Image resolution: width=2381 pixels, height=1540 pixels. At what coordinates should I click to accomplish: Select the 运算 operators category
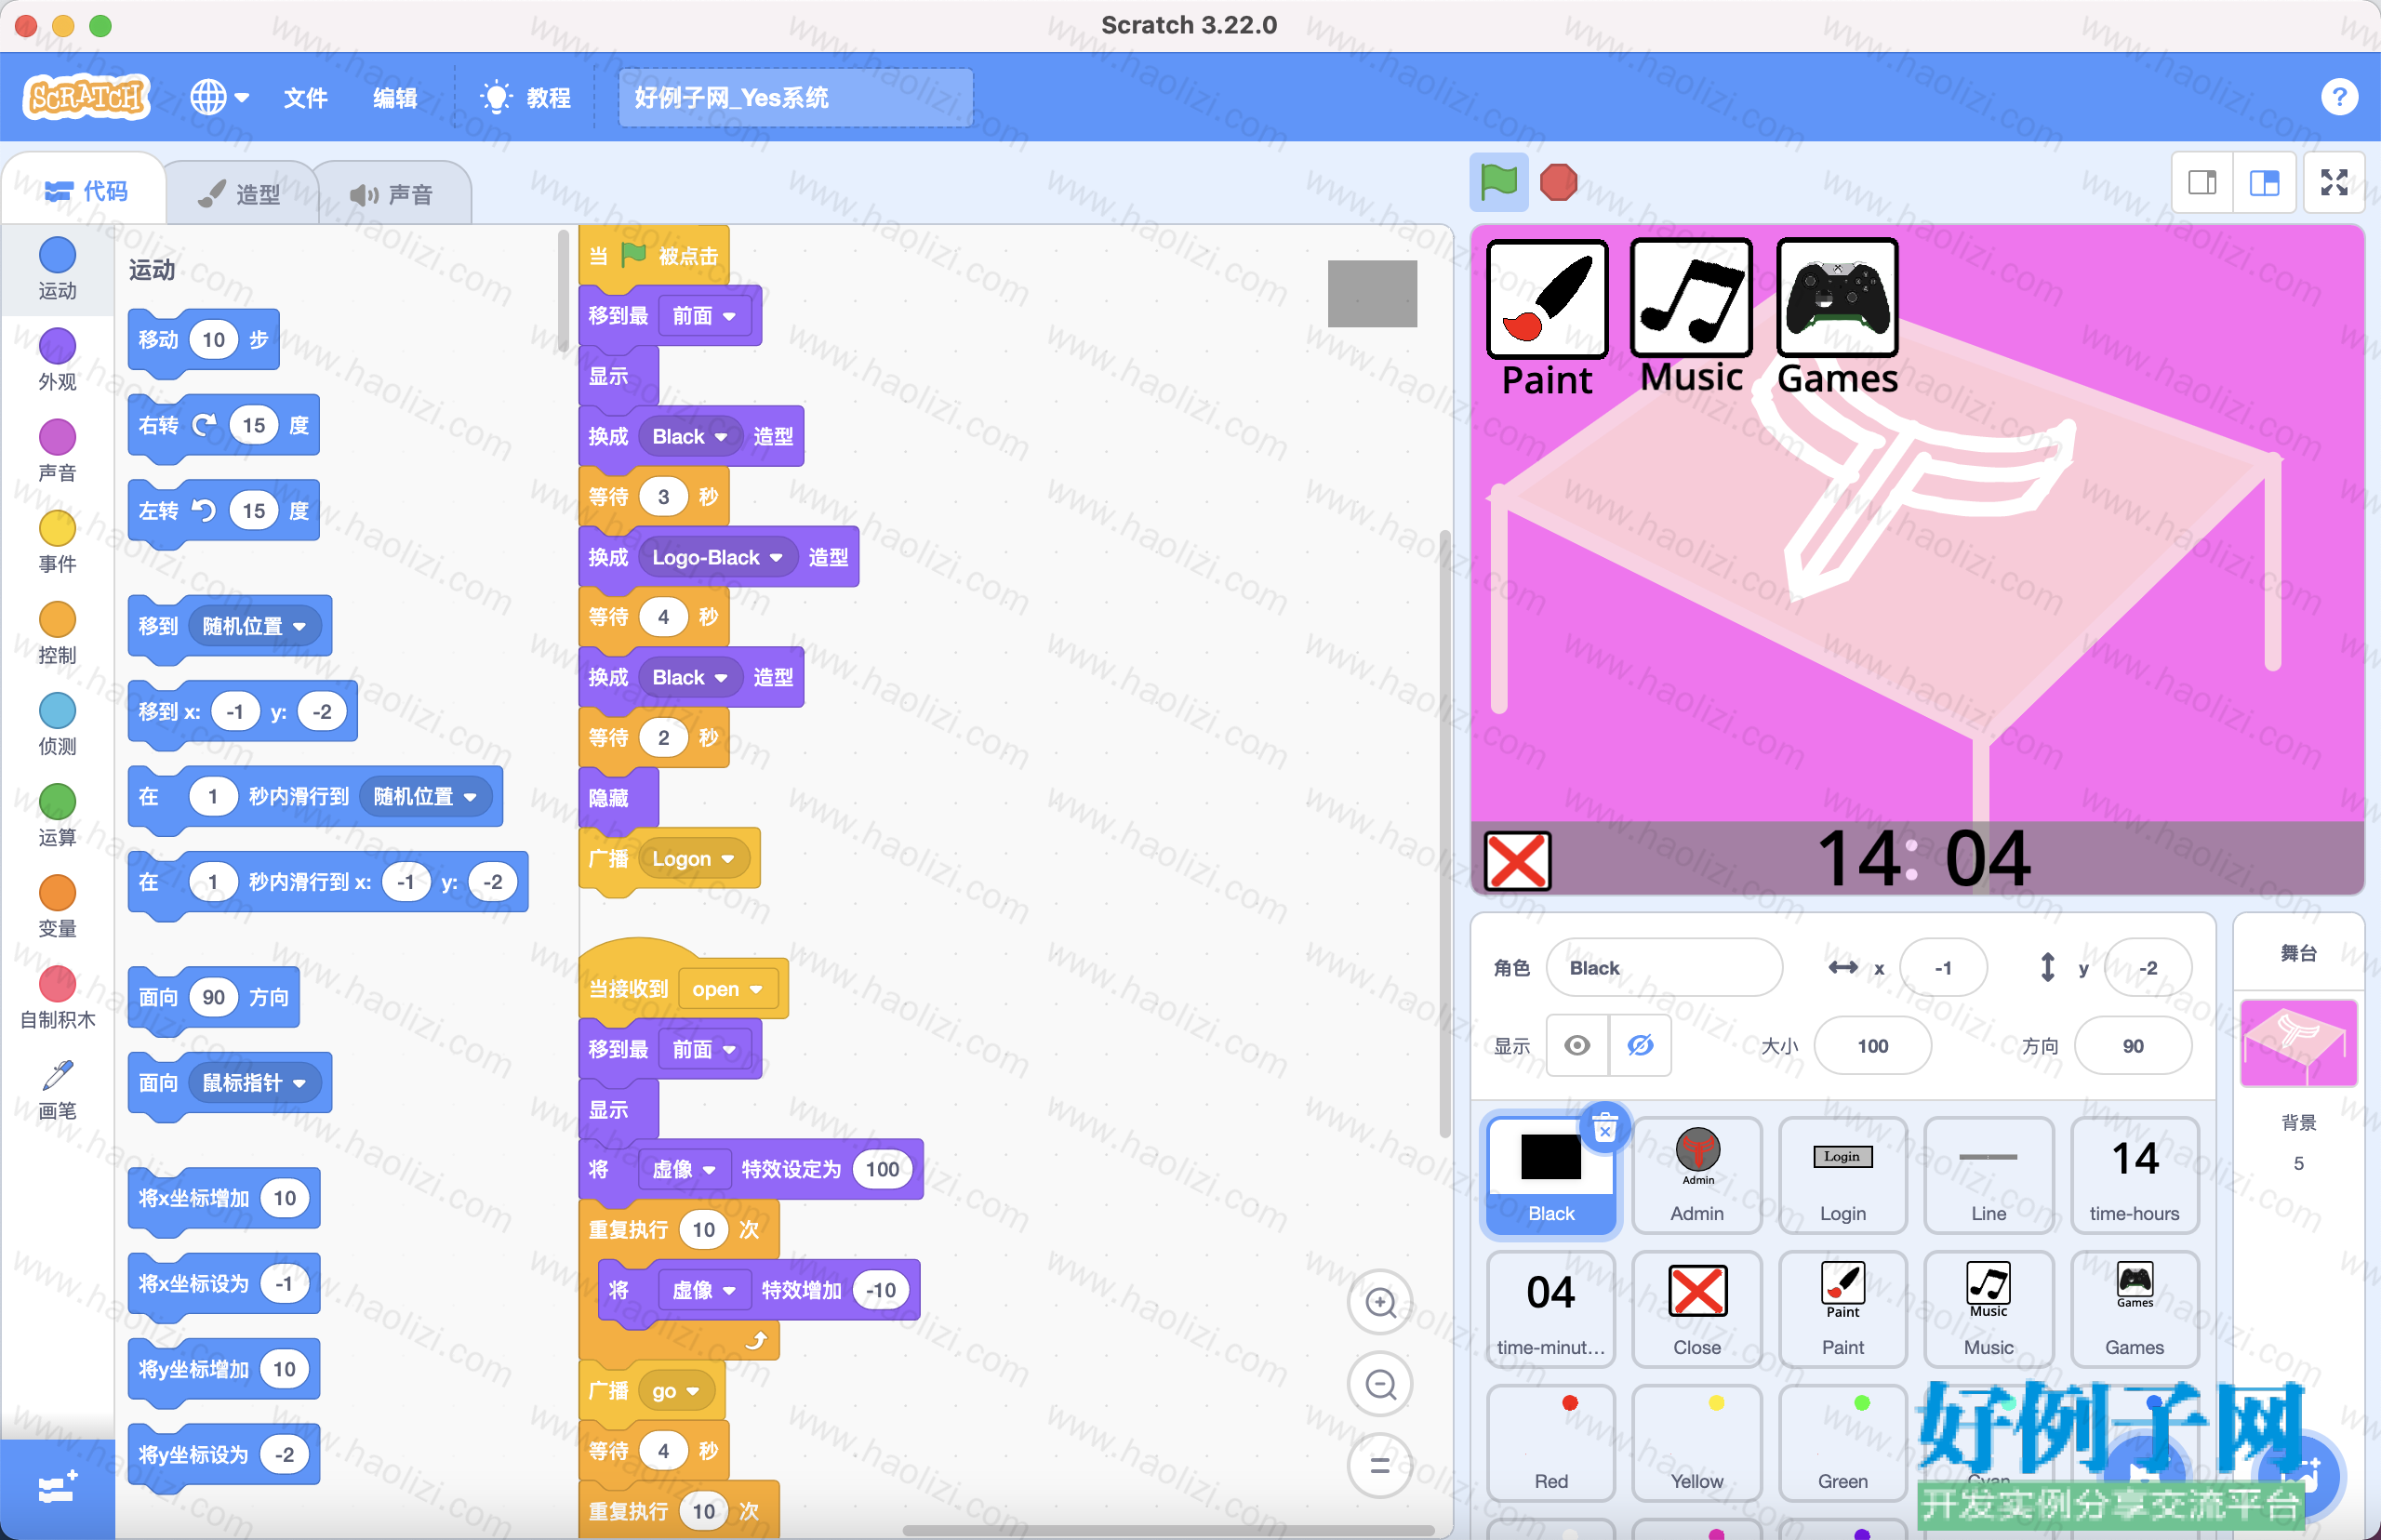coord(57,814)
